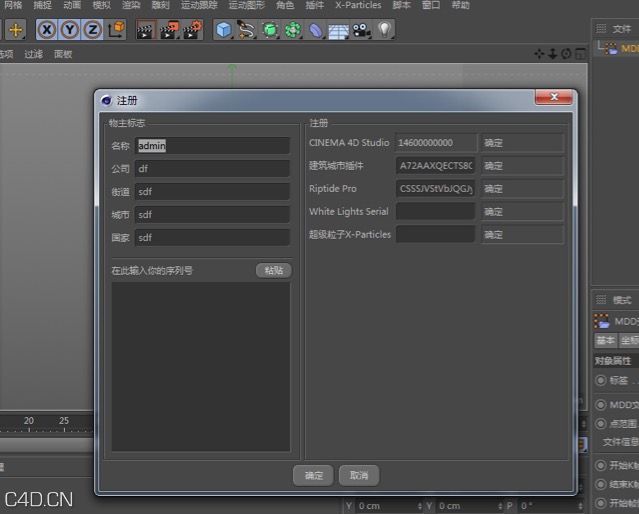
Task: Toggle the 标签 radio keyframe dot
Action: click(x=600, y=380)
